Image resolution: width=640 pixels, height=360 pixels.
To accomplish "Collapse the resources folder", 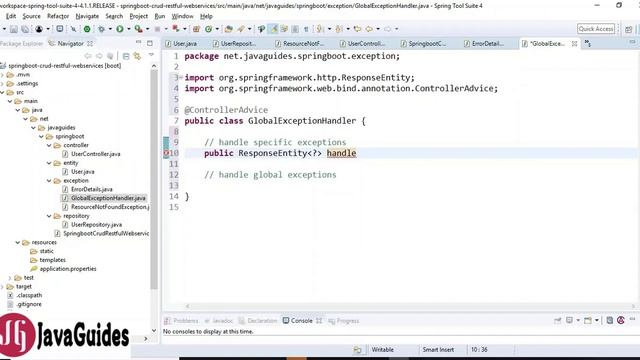I will (18, 242).
